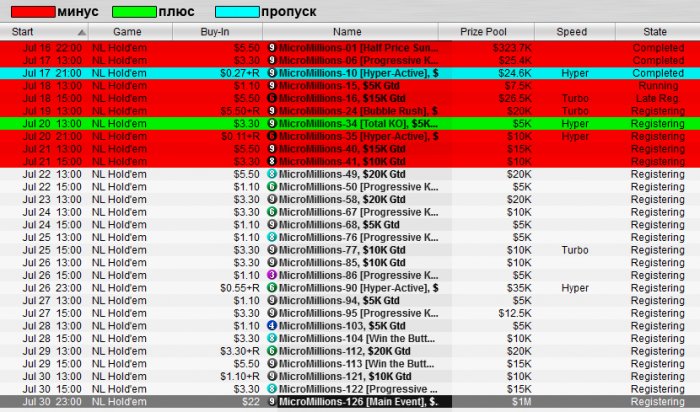Click the Jul 20 13:00 start cell
The image size is (700, 412).
[52, 124]
